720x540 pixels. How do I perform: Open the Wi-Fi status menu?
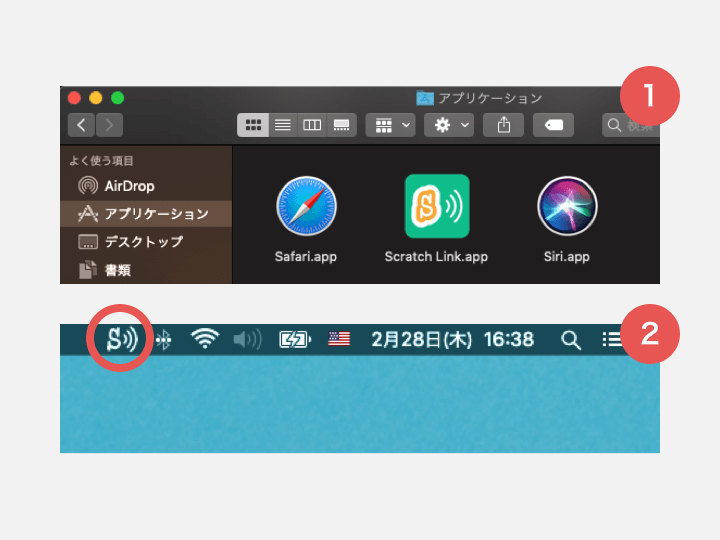205,339
